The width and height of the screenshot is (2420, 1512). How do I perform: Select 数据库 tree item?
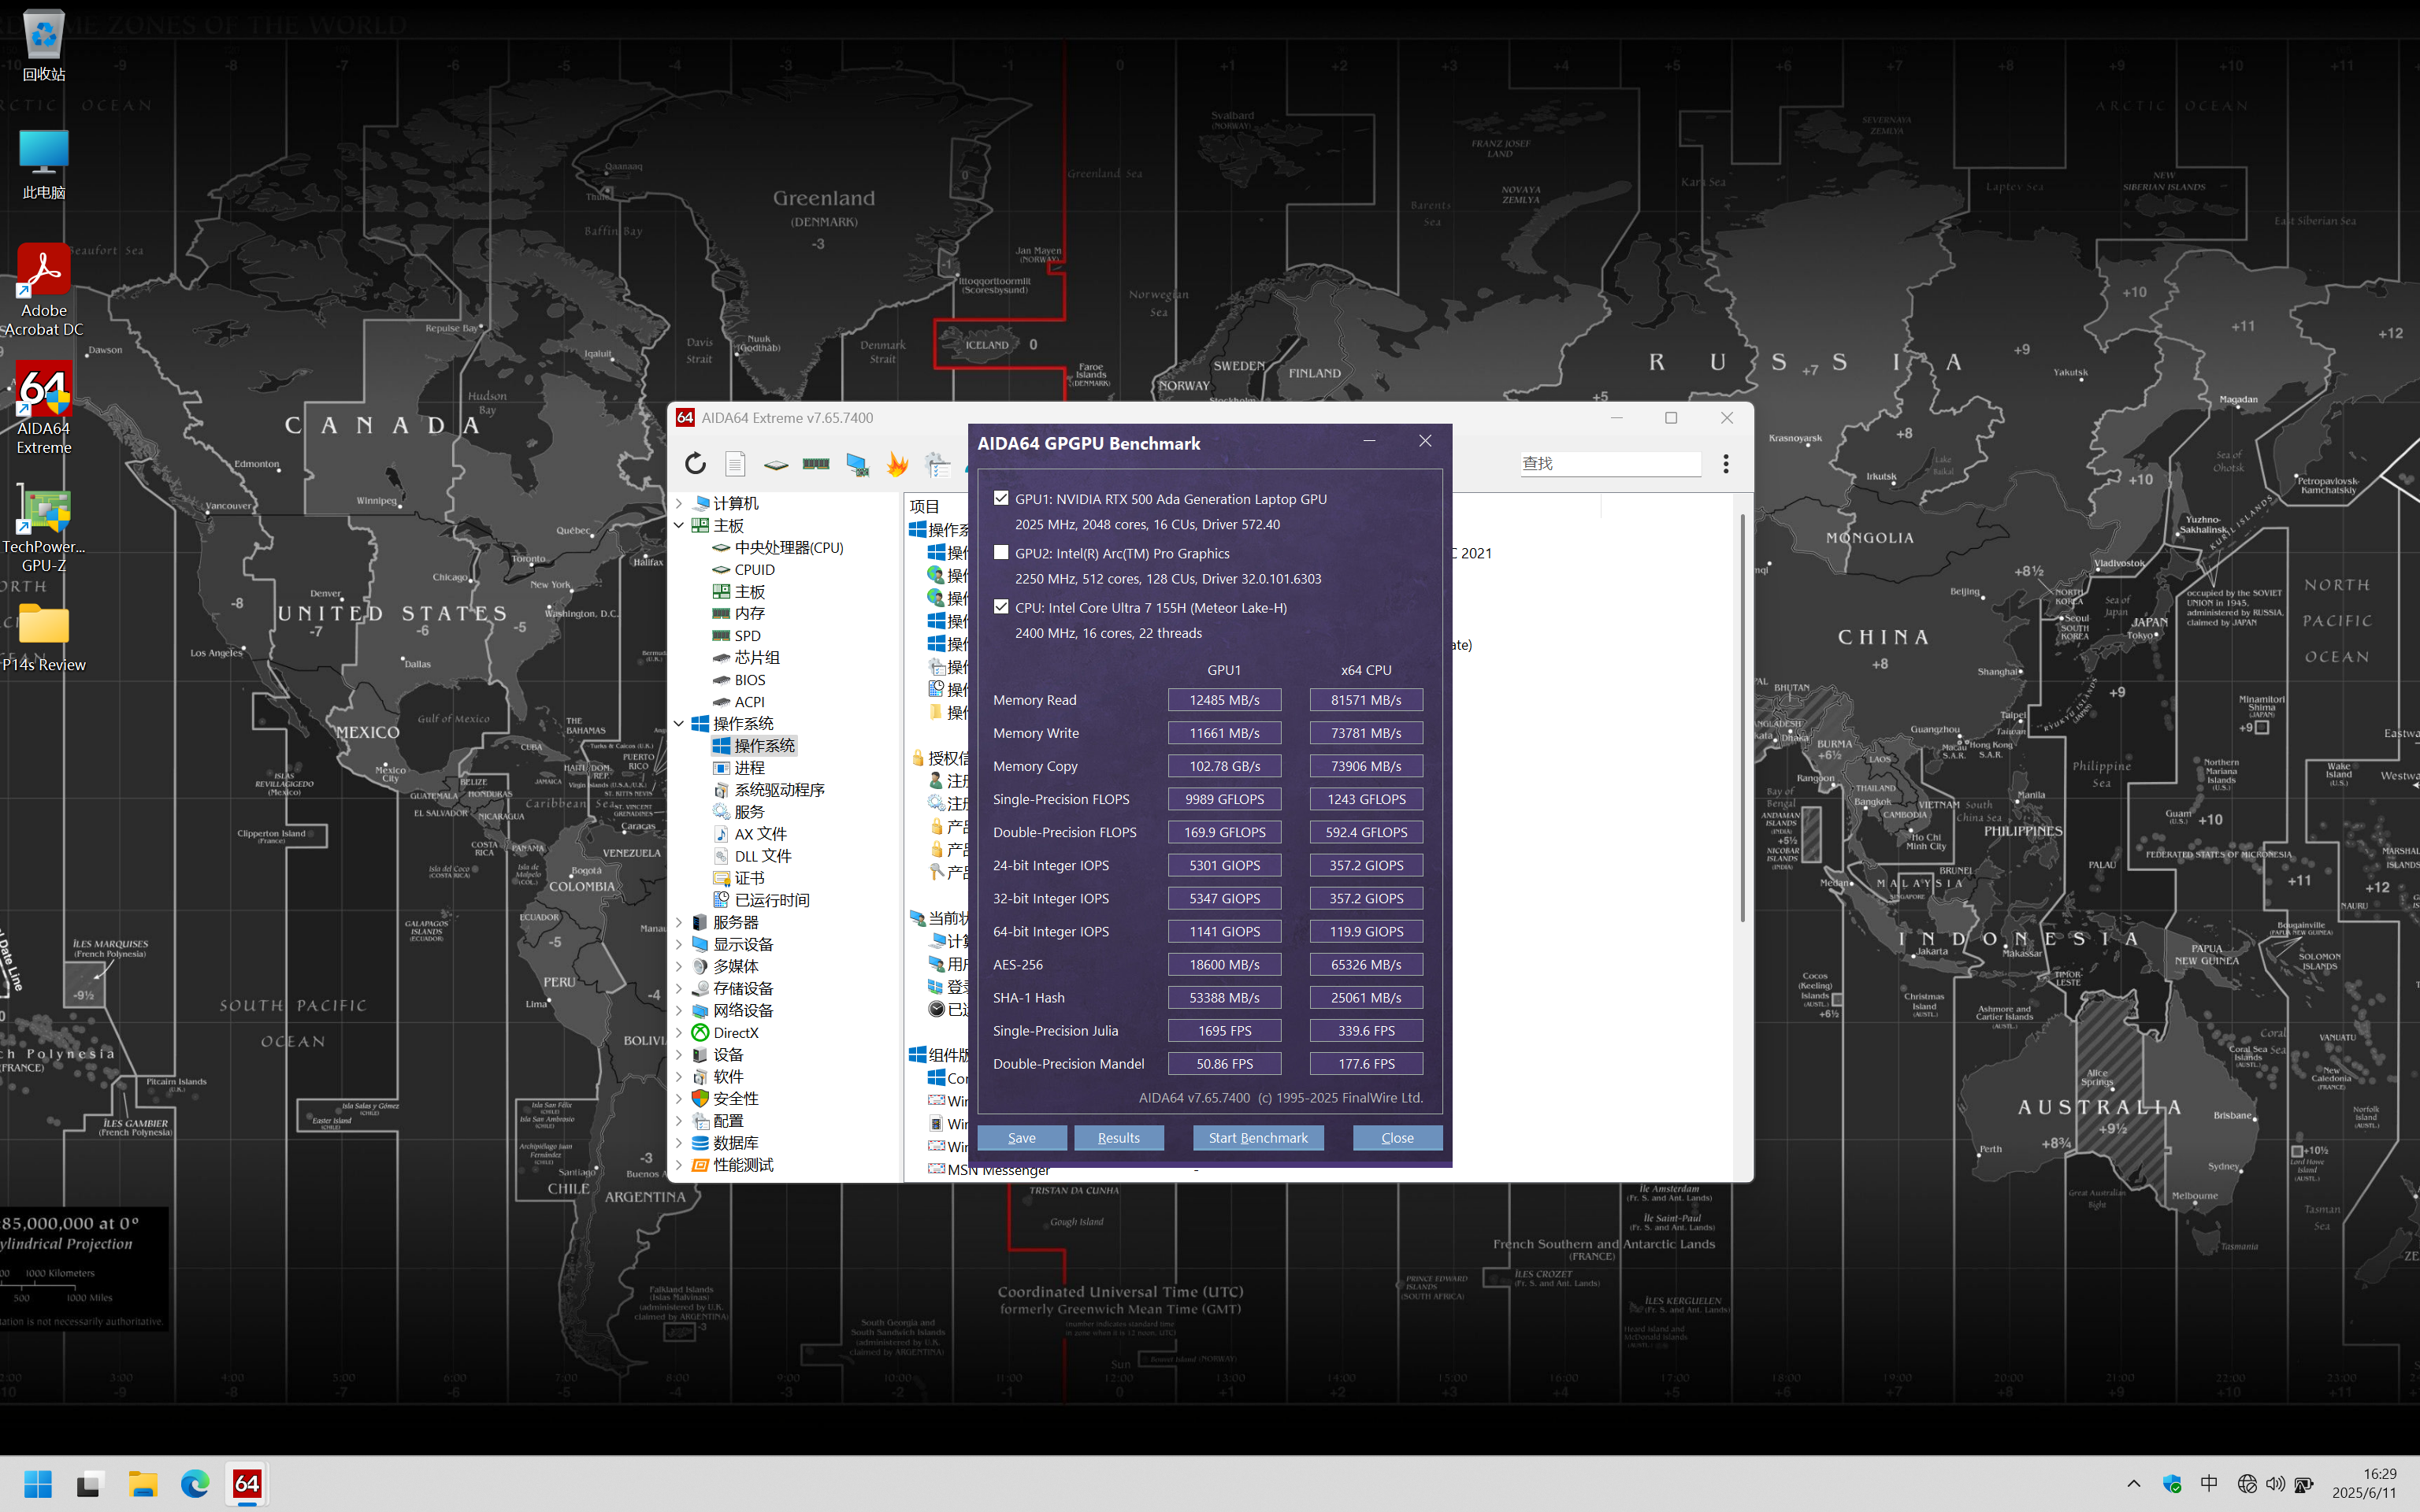[x=735, y=1143]
